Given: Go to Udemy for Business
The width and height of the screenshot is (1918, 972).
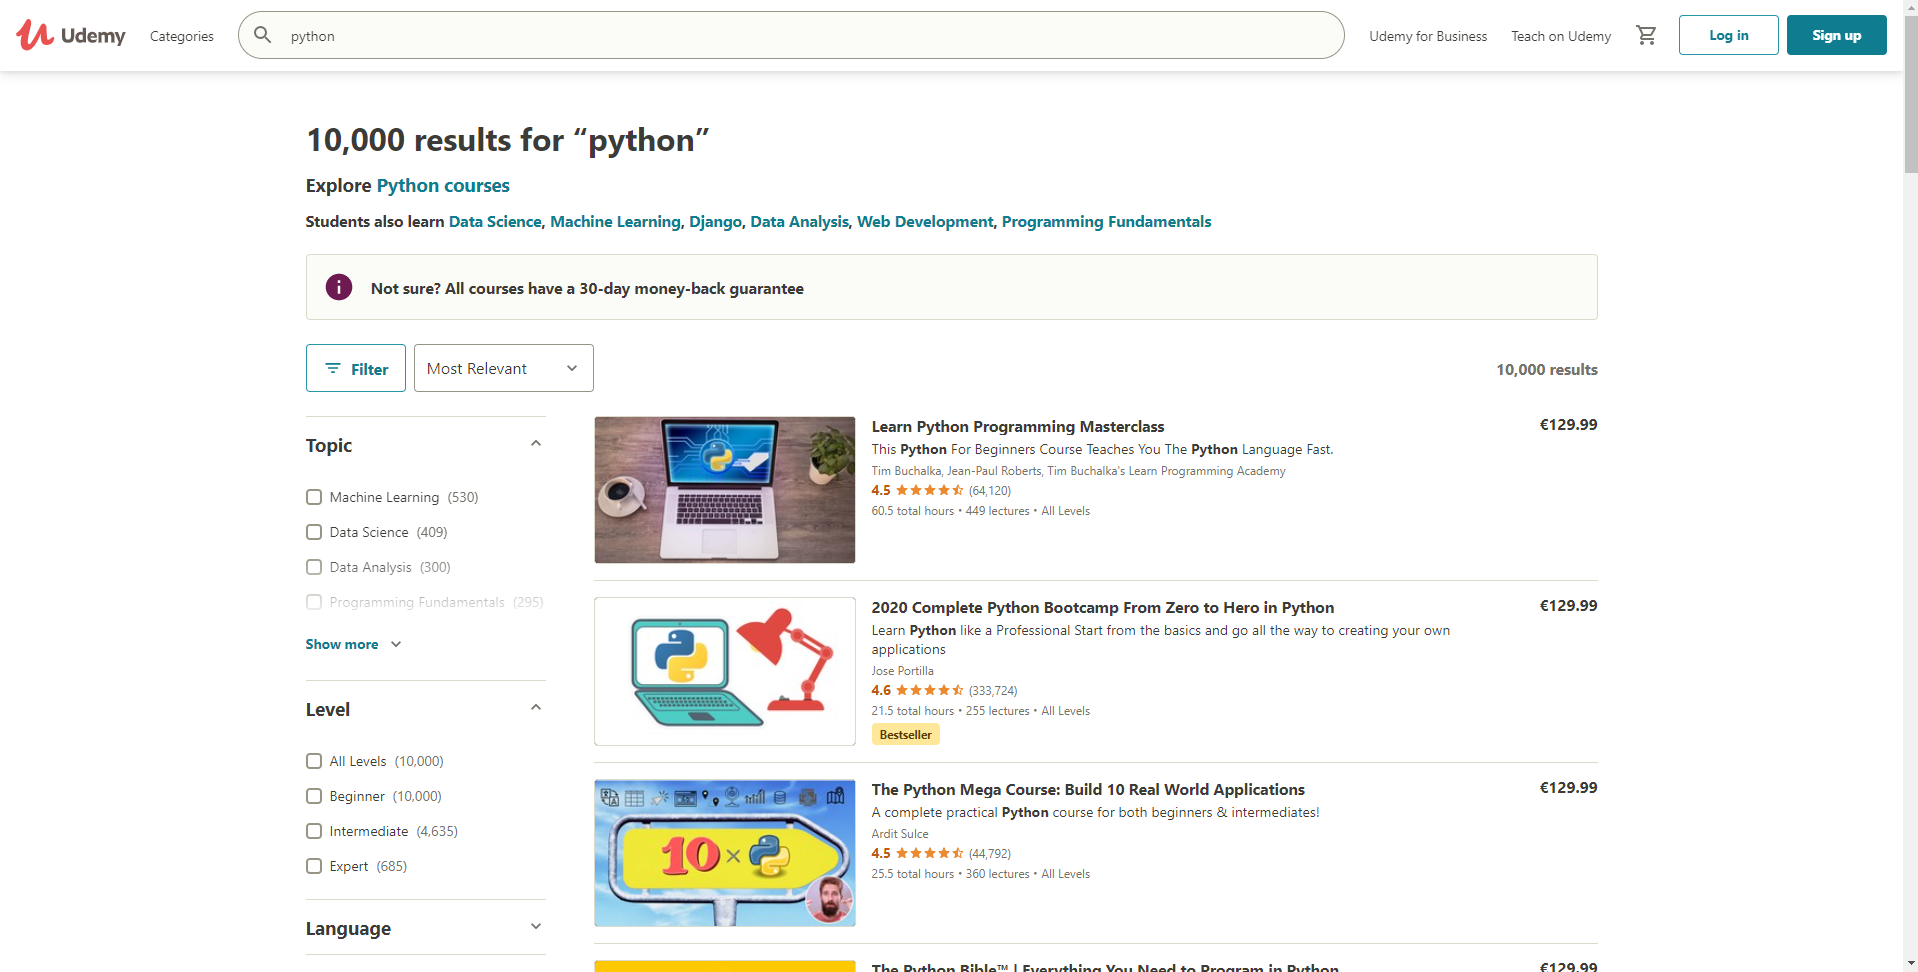Looking at the screenshot, I should point(1427,36).
